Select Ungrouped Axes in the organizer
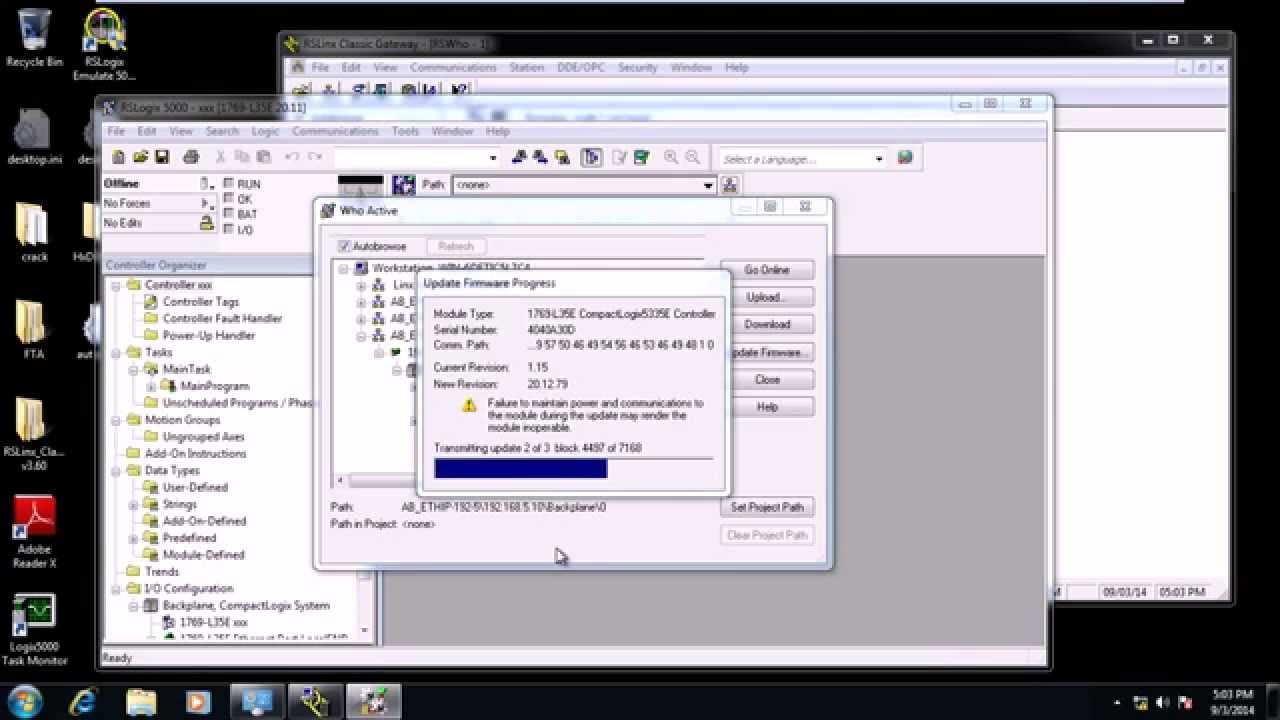This screenshot has height=720, width=1280. pos(203,437)
